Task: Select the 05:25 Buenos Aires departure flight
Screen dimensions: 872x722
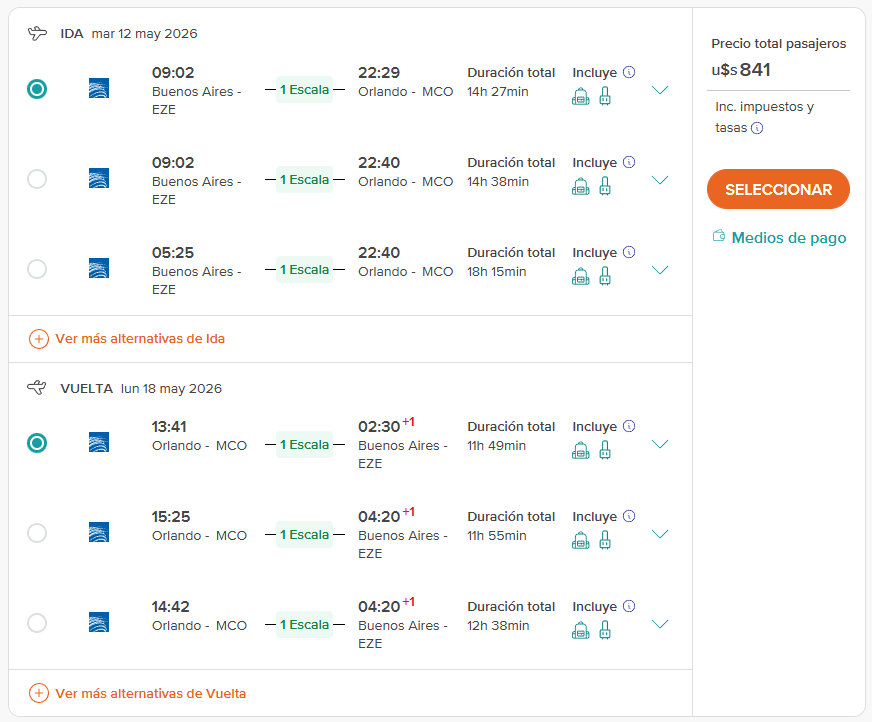Action: [x=37, y=269]
